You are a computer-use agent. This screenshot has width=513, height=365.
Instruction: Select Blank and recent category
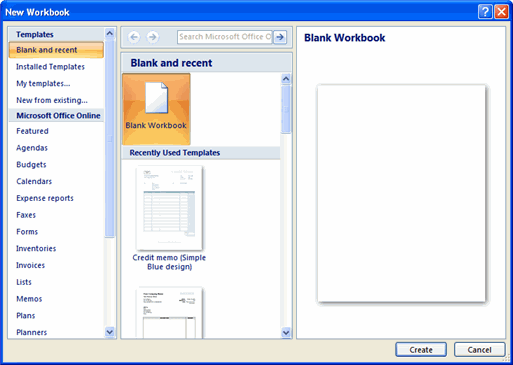tap(56, 50)
